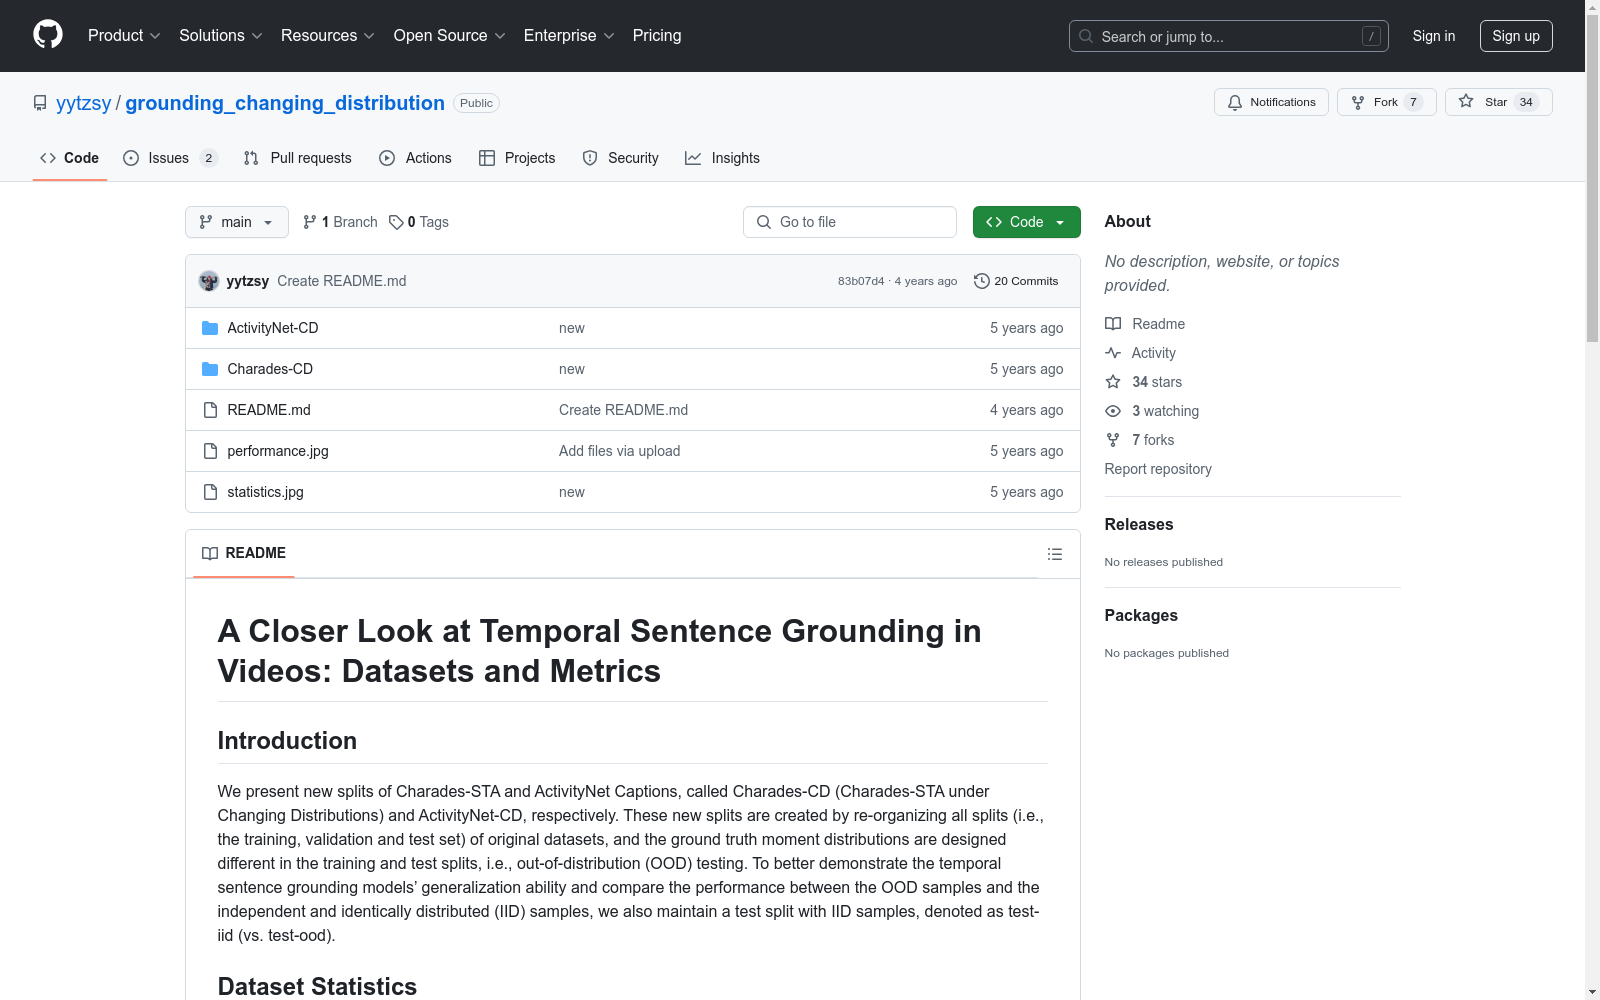Viewport: 1600px width, 1000px height.
Task: Open the grounding_changing_distribution repository link
Action: [285, 103]
